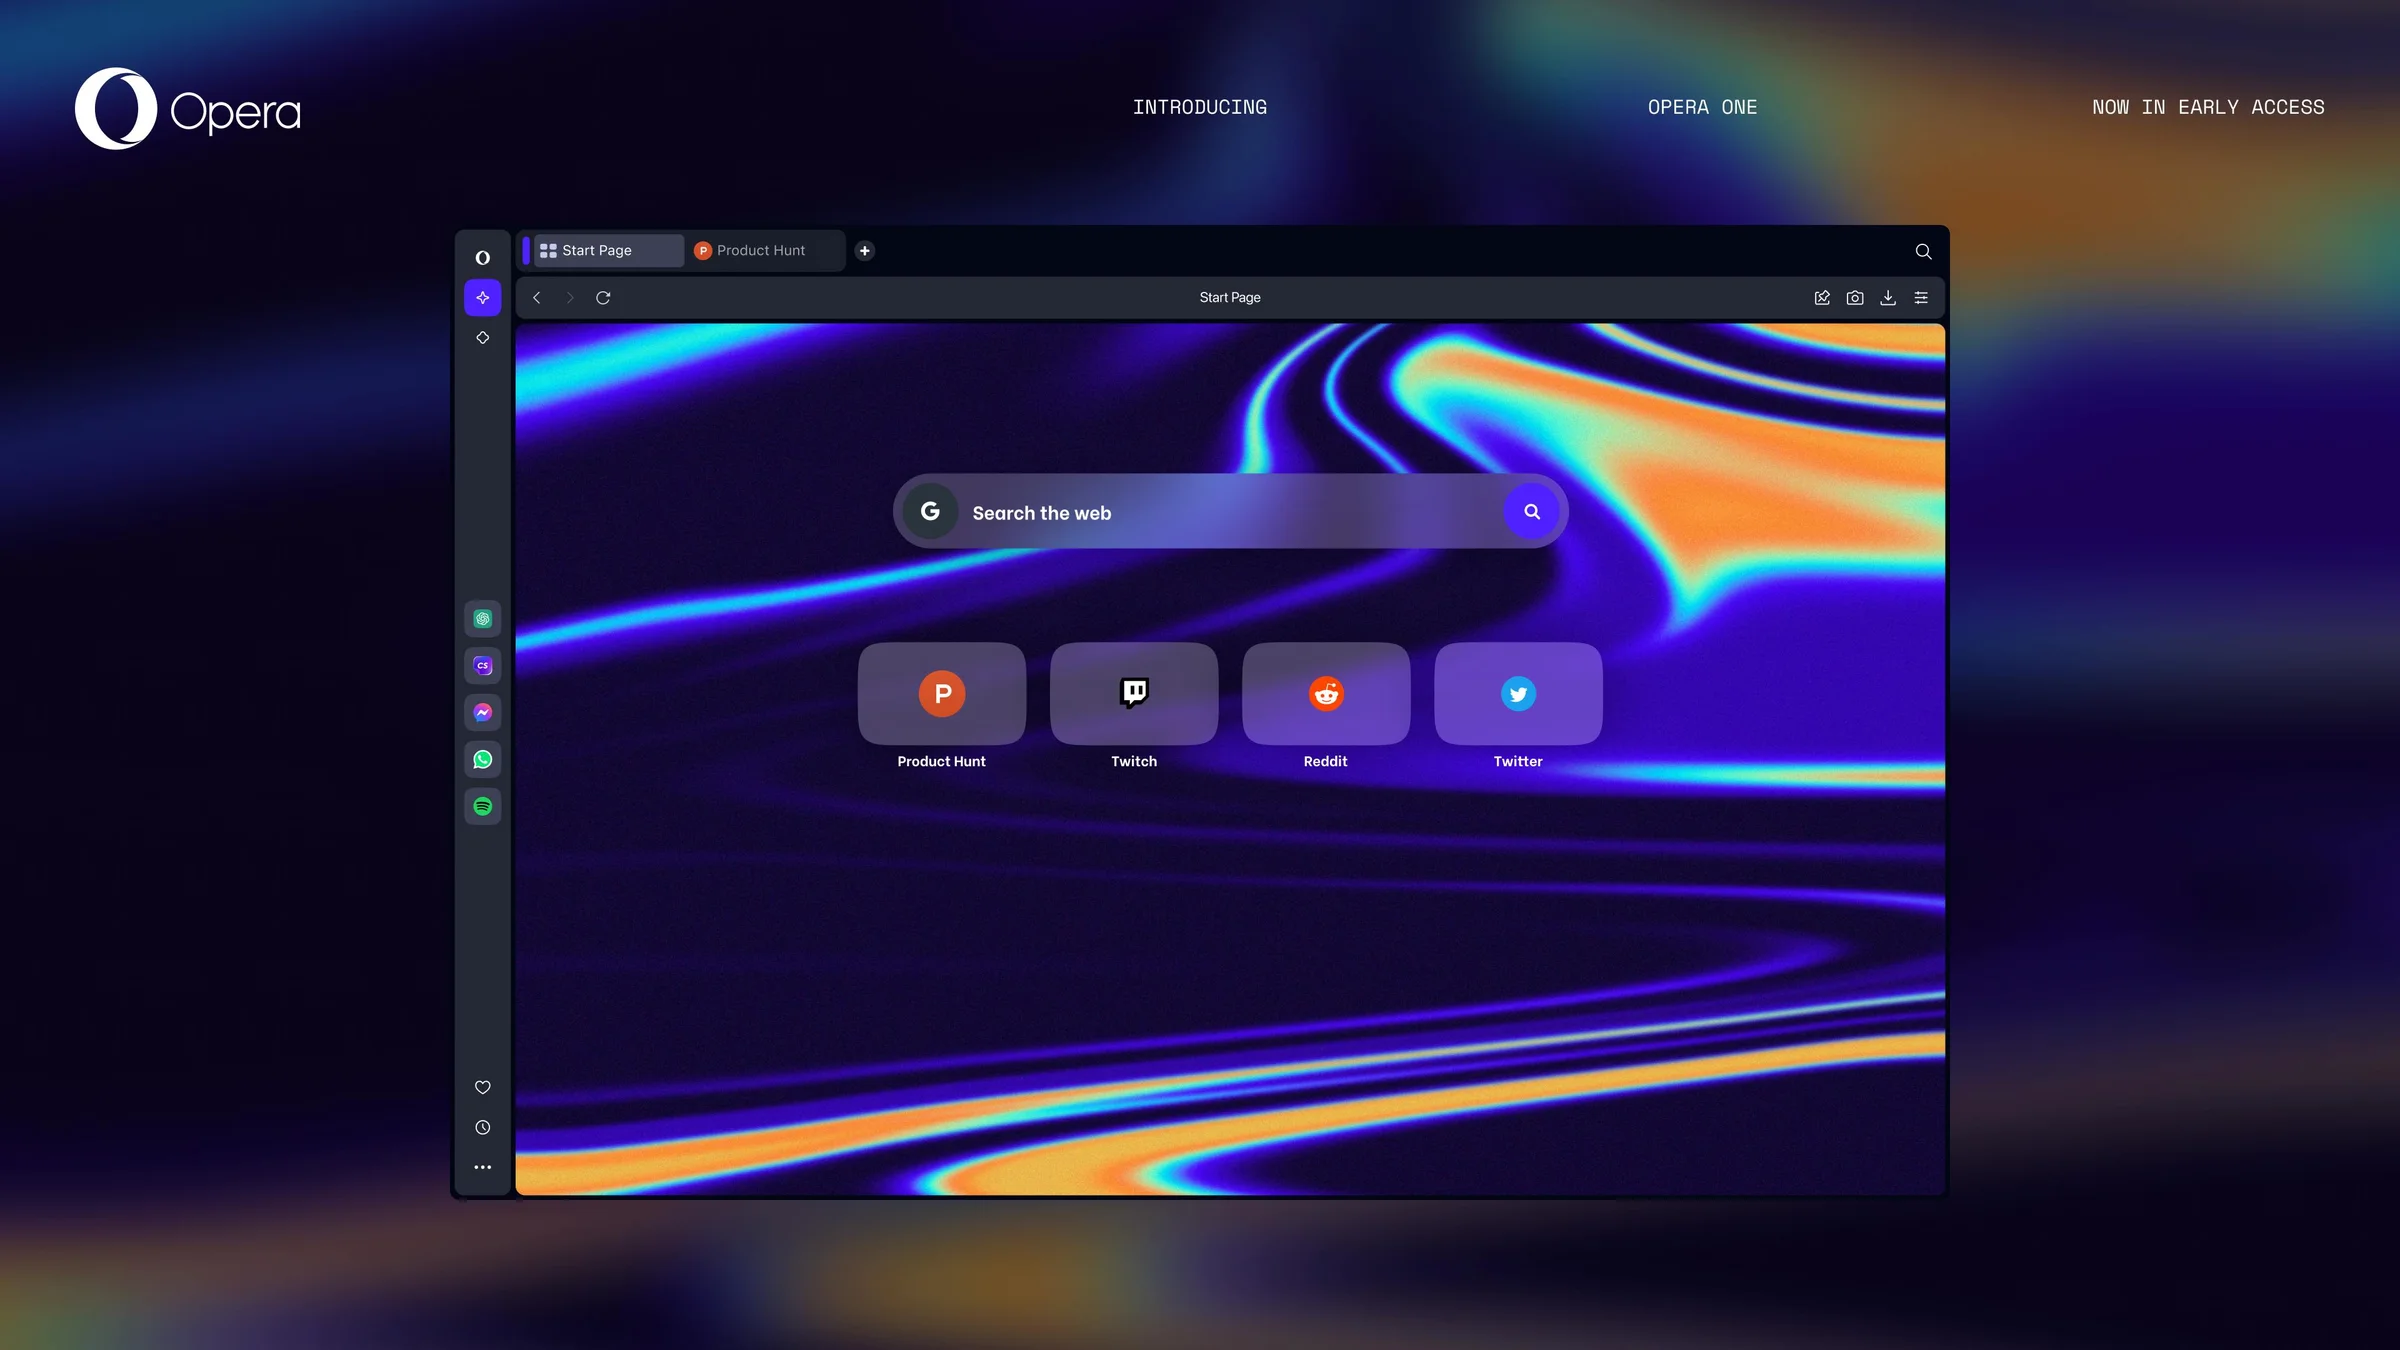
Task: Go back with the back arrow
Action: click(x=537, y=298)
